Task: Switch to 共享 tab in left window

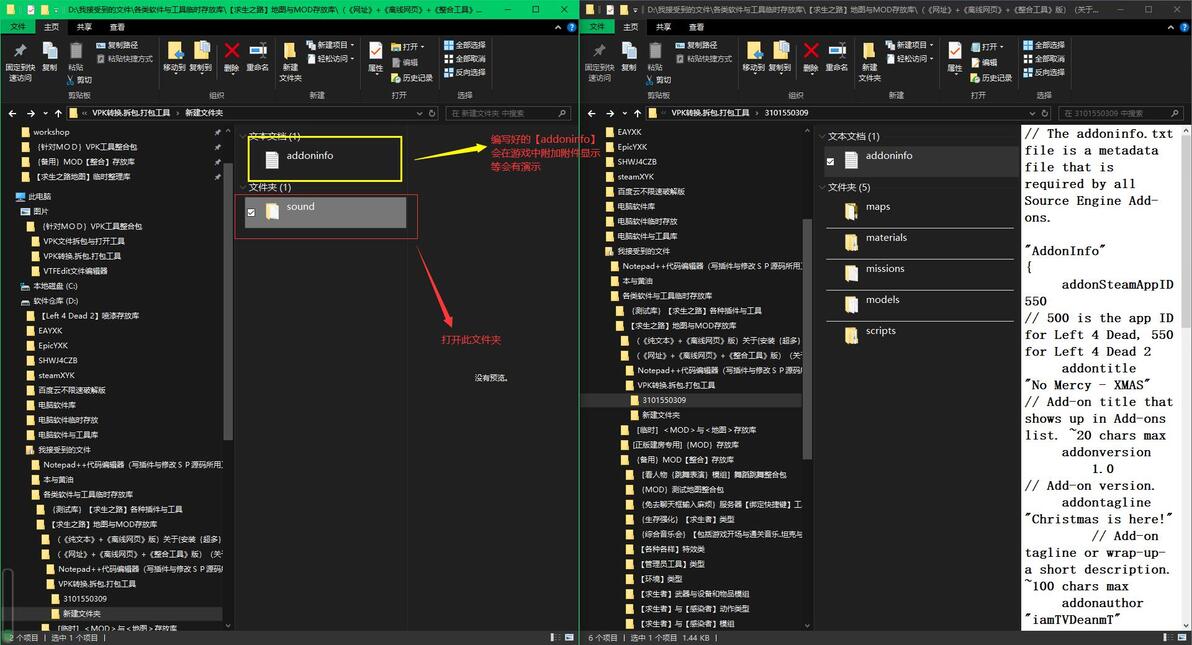Action: pyautogui.click(x=84, y=27)
